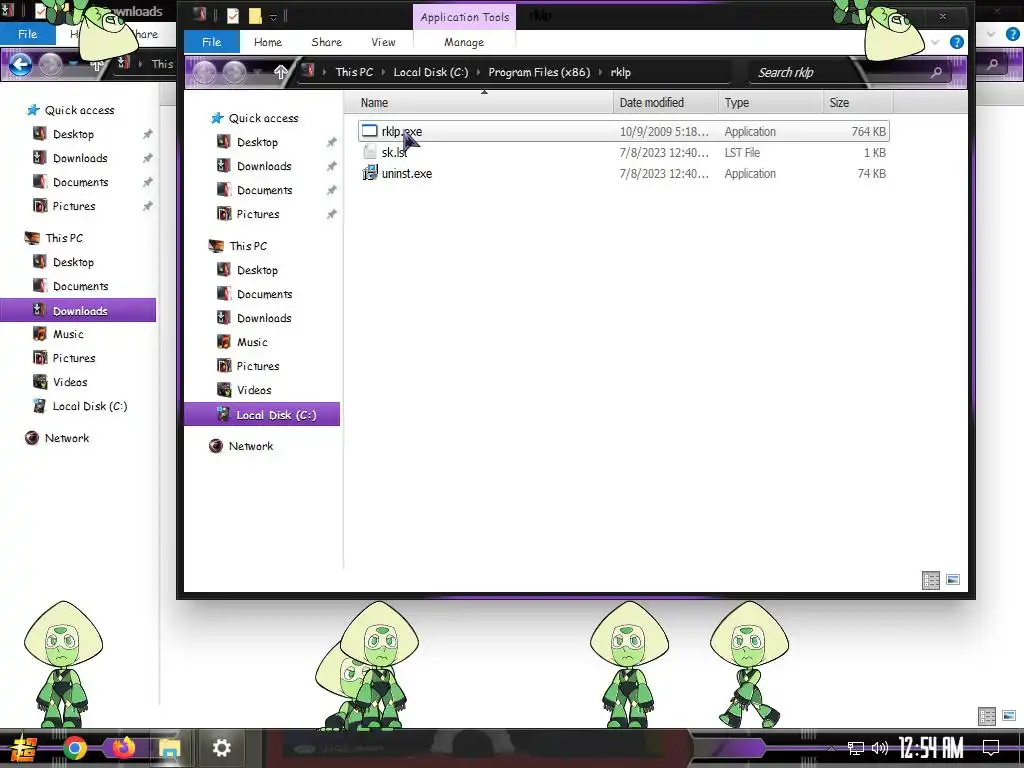Click the New Folder quick access toolbar icon

(x=255, y=16)
